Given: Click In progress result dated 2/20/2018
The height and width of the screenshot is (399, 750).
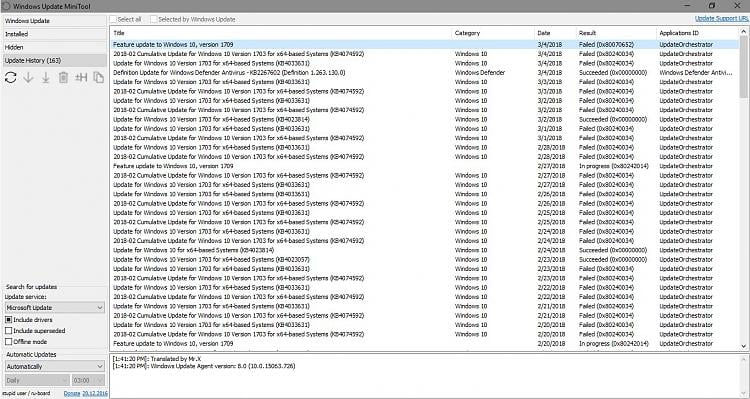Looking at the screenshot, I should [614, 344].
